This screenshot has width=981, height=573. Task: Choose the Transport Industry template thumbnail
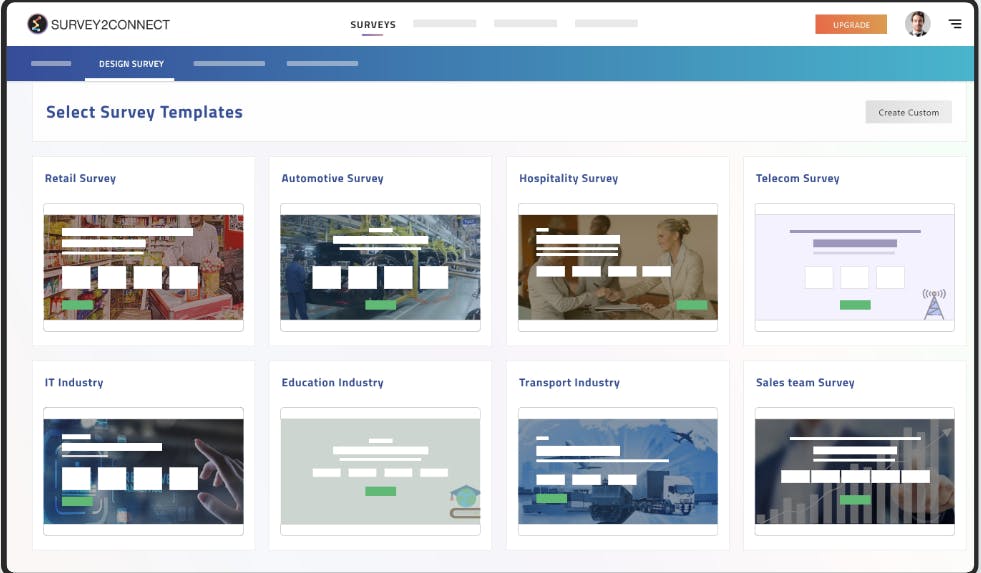[618, 471]
